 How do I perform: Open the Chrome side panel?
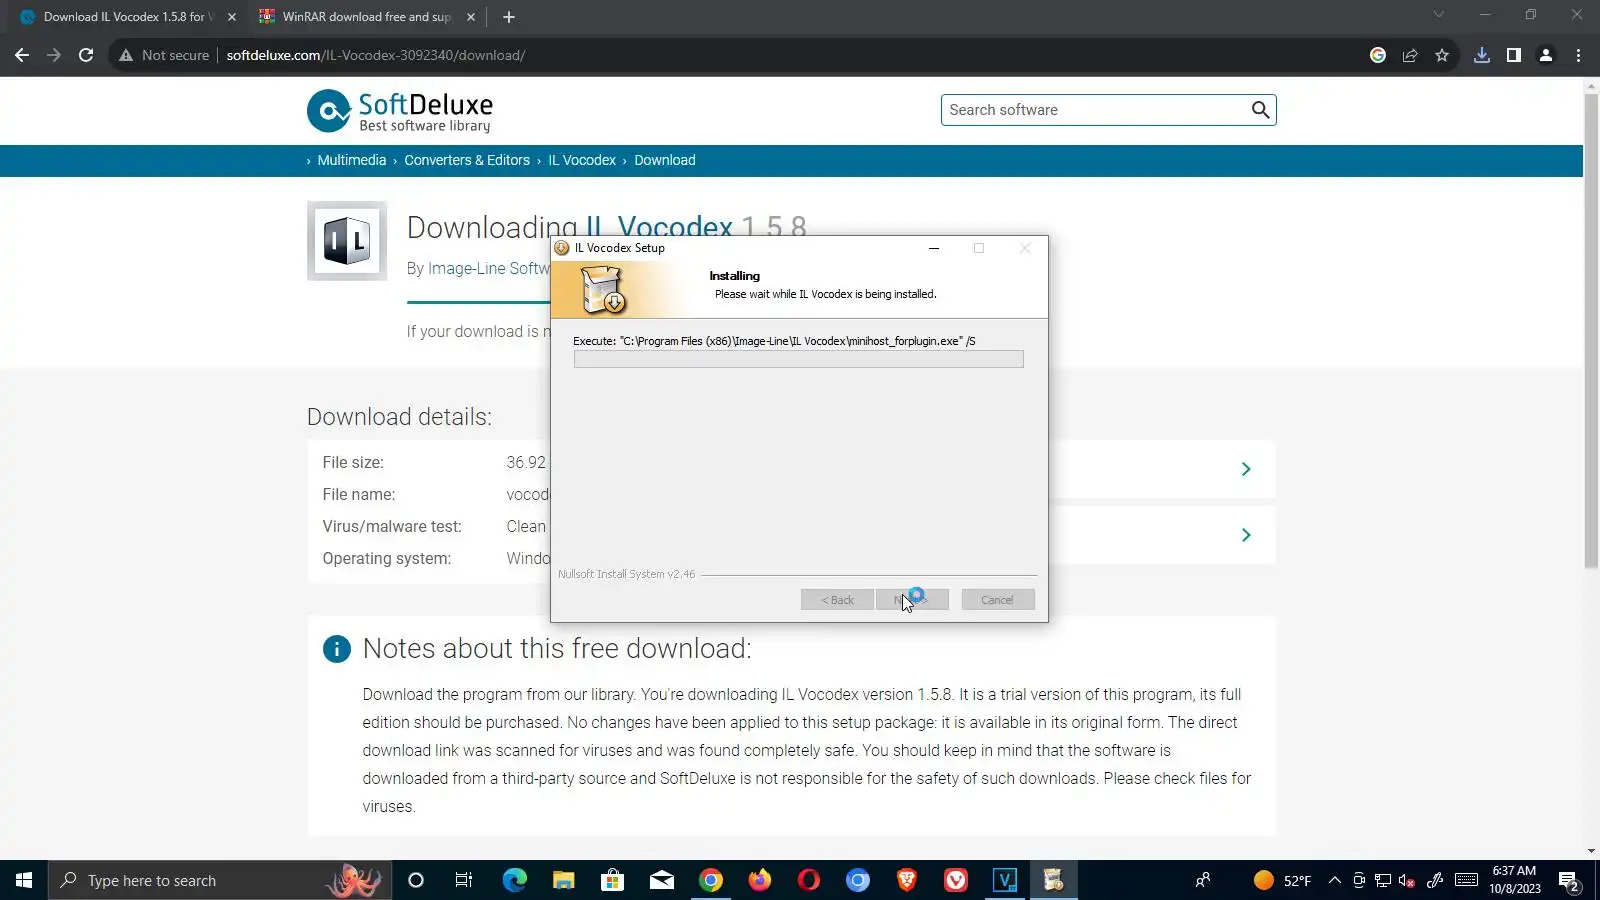(x=1514, y=55)
